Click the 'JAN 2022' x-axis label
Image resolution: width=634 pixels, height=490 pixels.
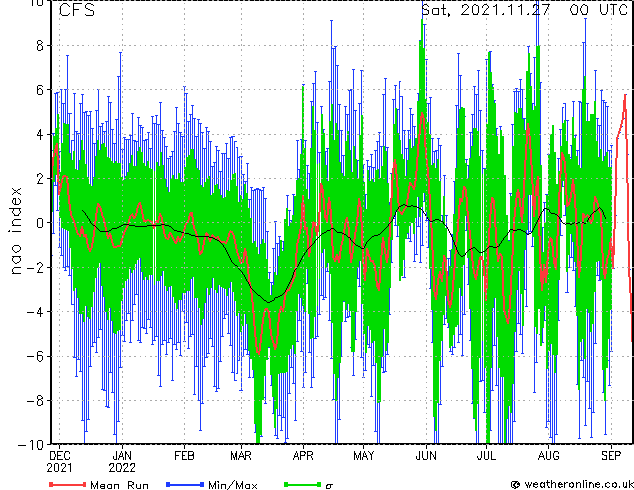click(122, 462)
